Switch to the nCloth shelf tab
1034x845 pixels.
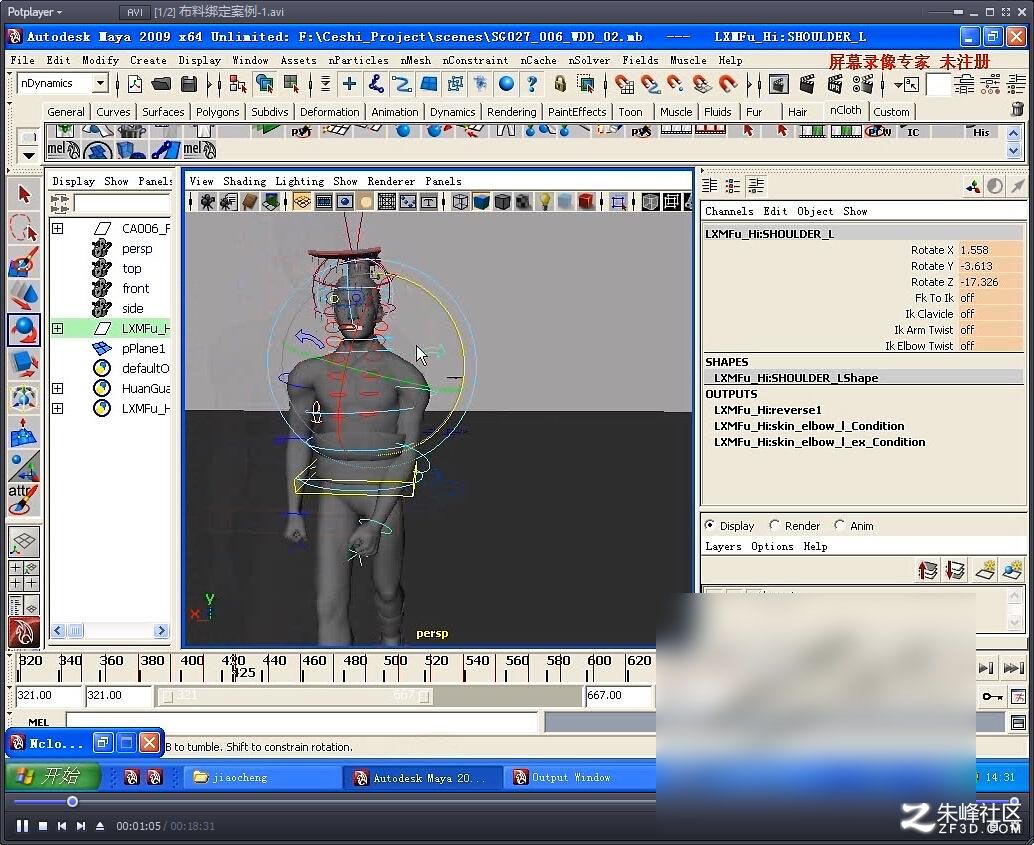click(845, 110)
